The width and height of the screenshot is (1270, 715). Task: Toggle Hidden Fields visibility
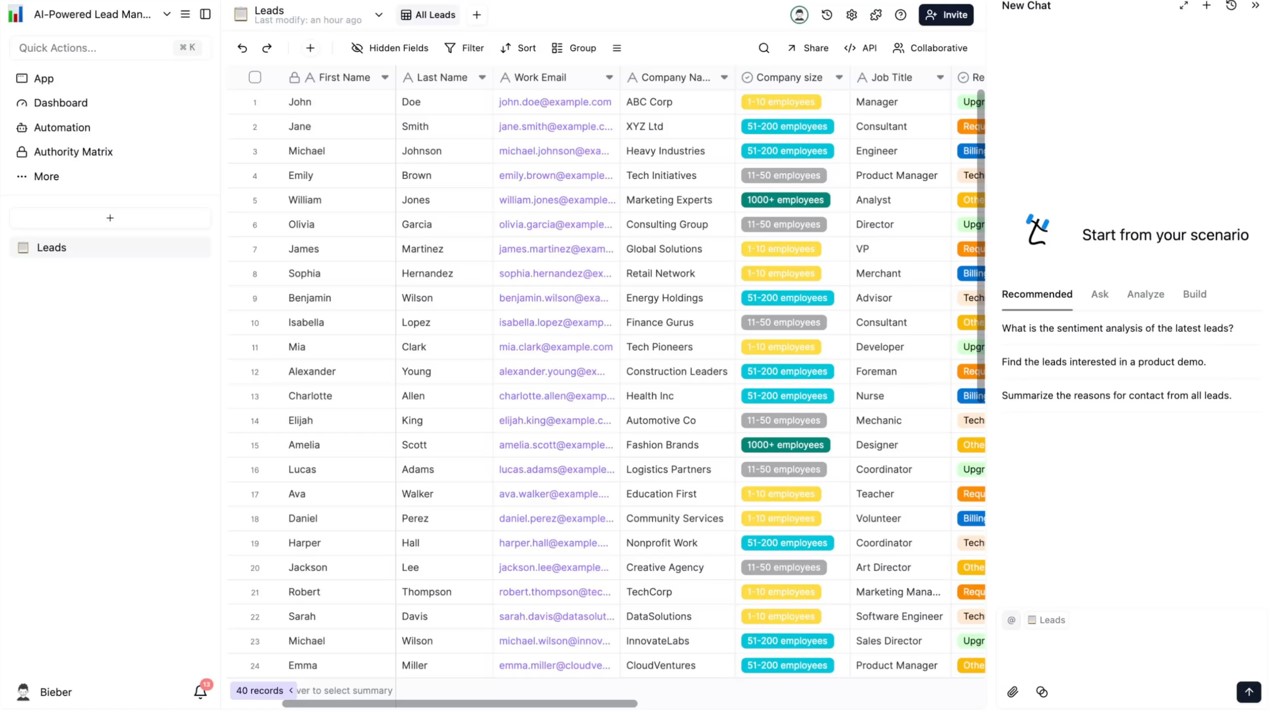point(389,48)
